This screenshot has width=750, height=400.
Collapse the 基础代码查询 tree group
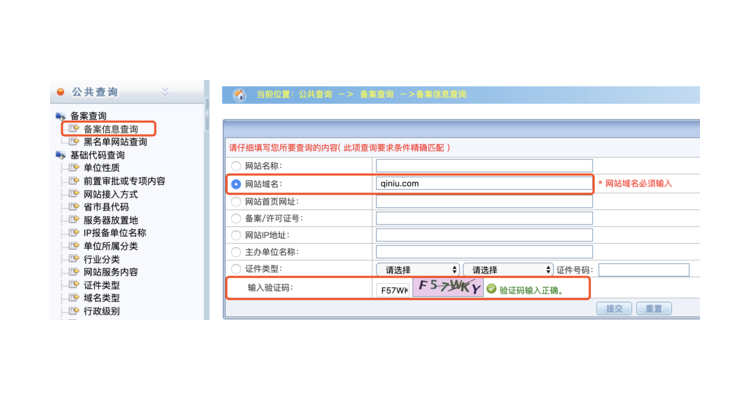pos(98,155)
